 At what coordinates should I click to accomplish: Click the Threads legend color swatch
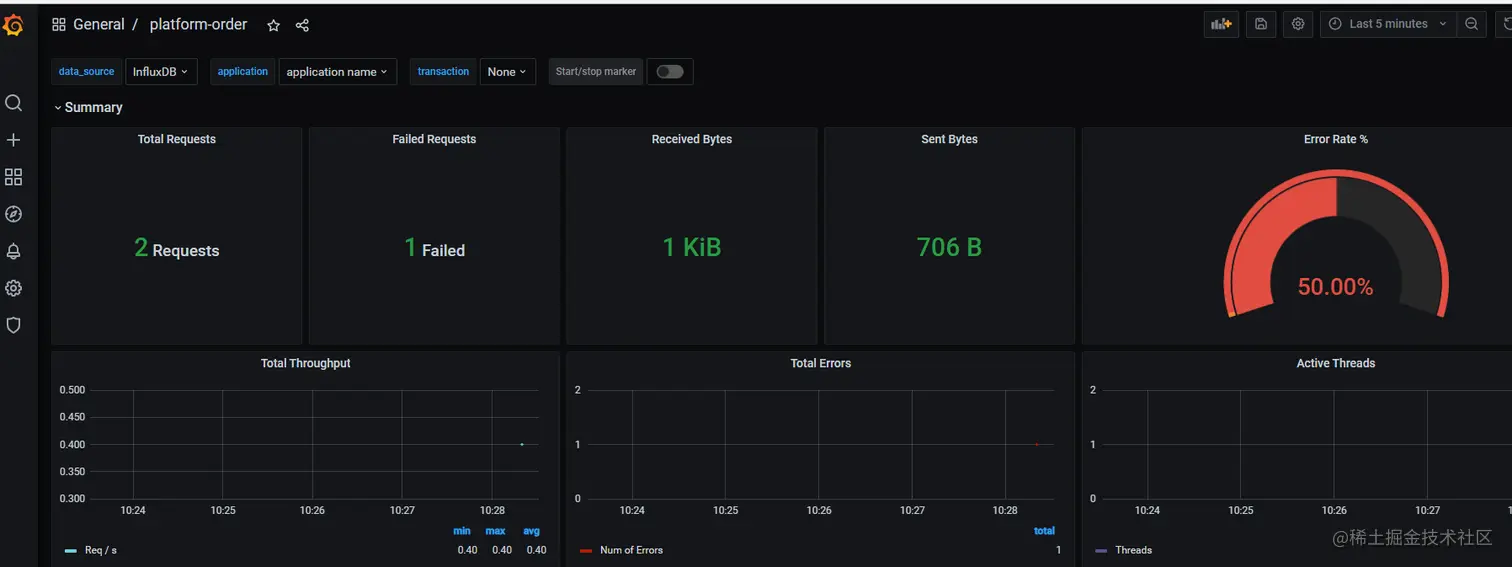click(x=1101, y=550)
